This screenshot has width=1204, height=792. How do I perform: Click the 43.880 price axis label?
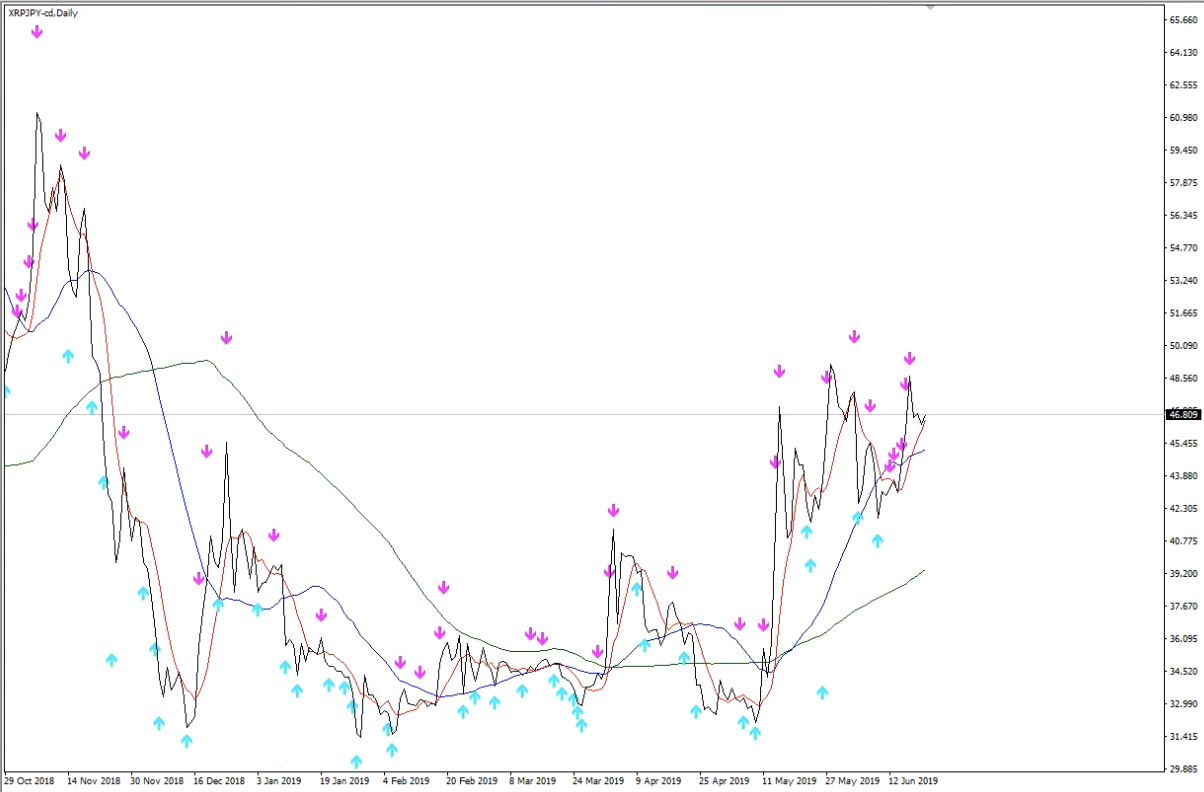(x=1183, y=476)
